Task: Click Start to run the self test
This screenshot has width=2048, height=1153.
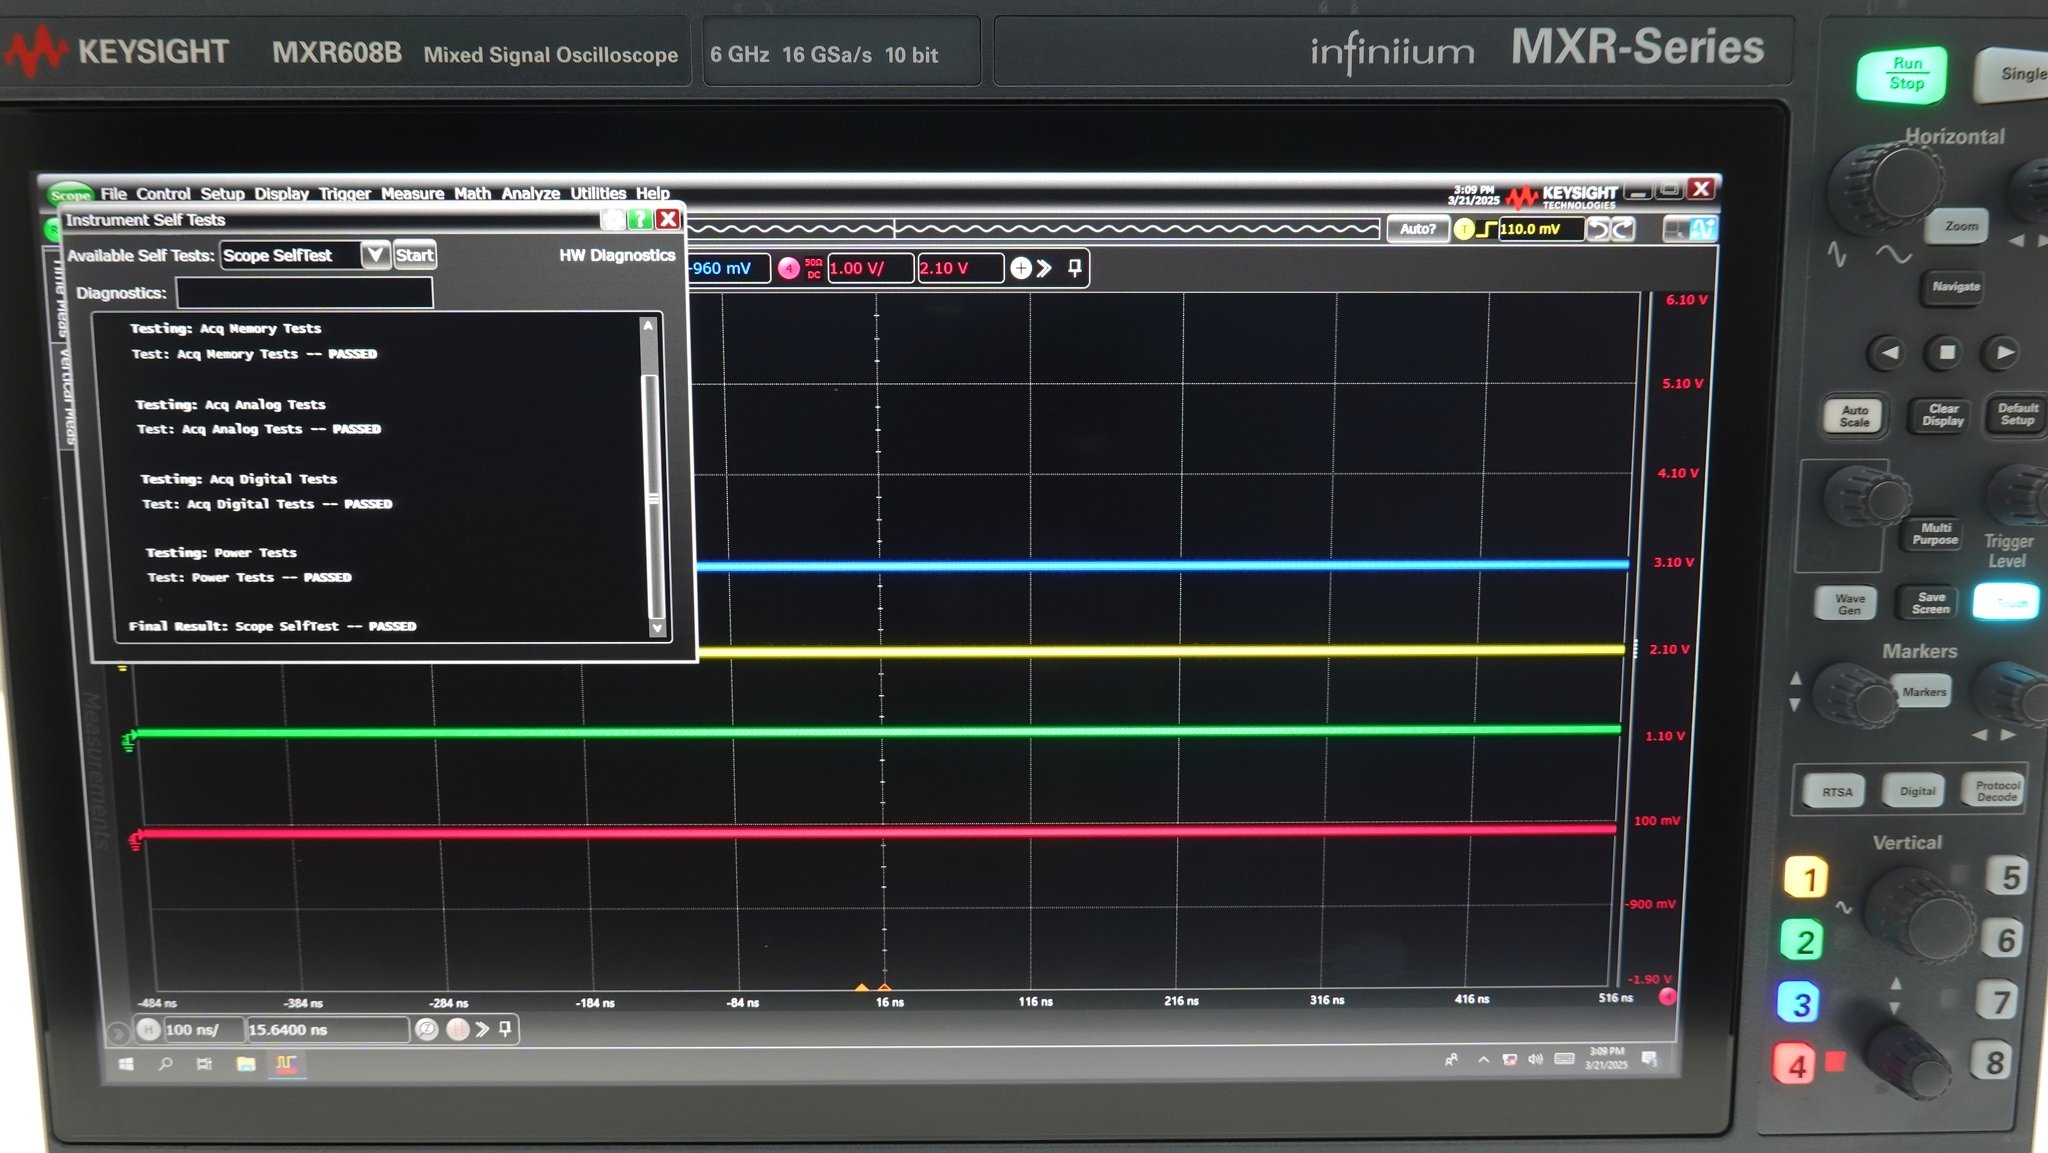Action: pyautogui.click(x=414, y=255)
